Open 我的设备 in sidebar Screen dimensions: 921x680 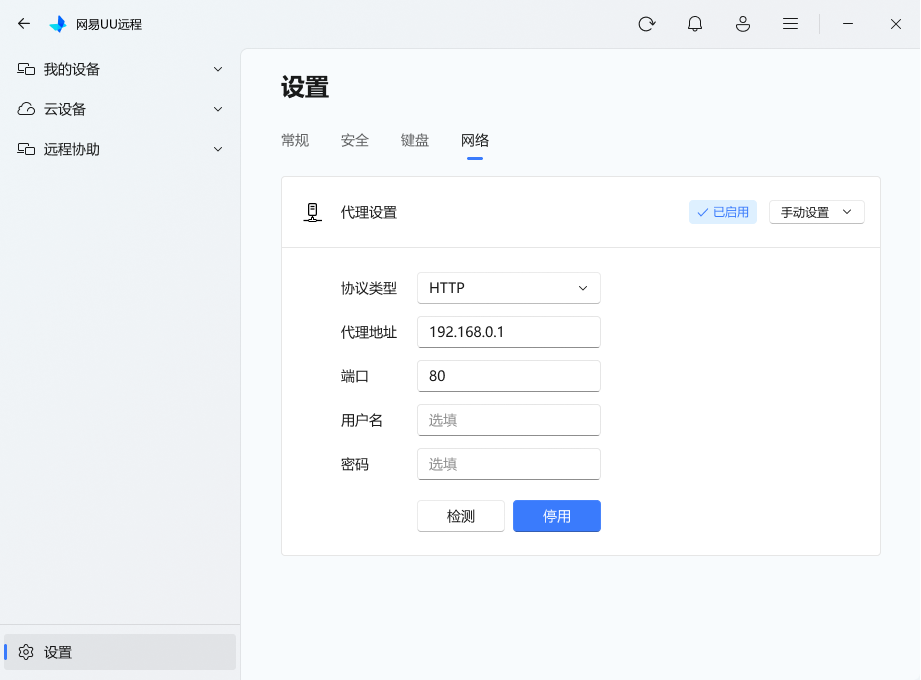click(120, 69)
